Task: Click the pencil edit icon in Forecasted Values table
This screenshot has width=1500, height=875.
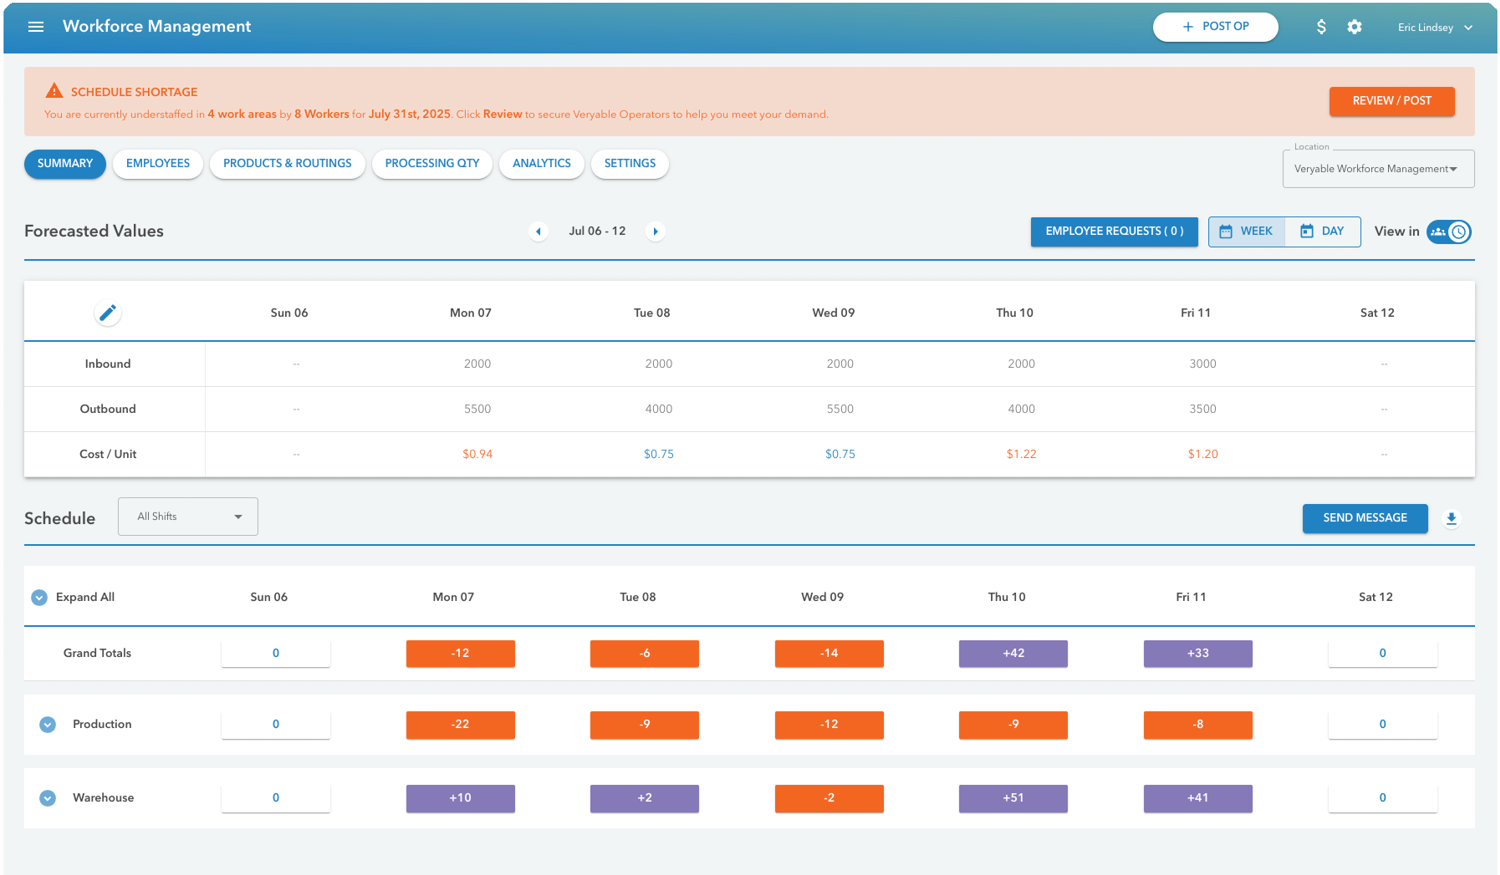Action: [x=107, y=312]
